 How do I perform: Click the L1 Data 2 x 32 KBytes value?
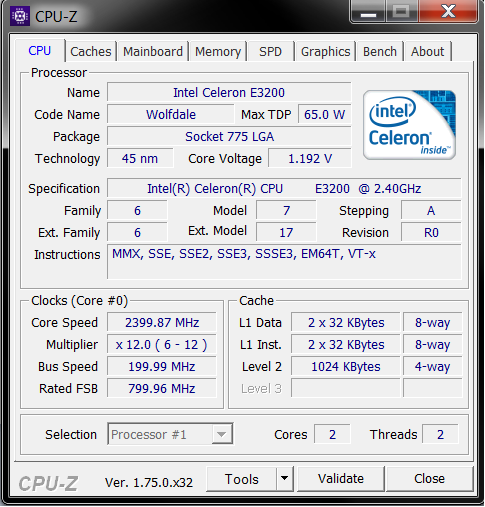pyautogui.click(x=346, y=322)
